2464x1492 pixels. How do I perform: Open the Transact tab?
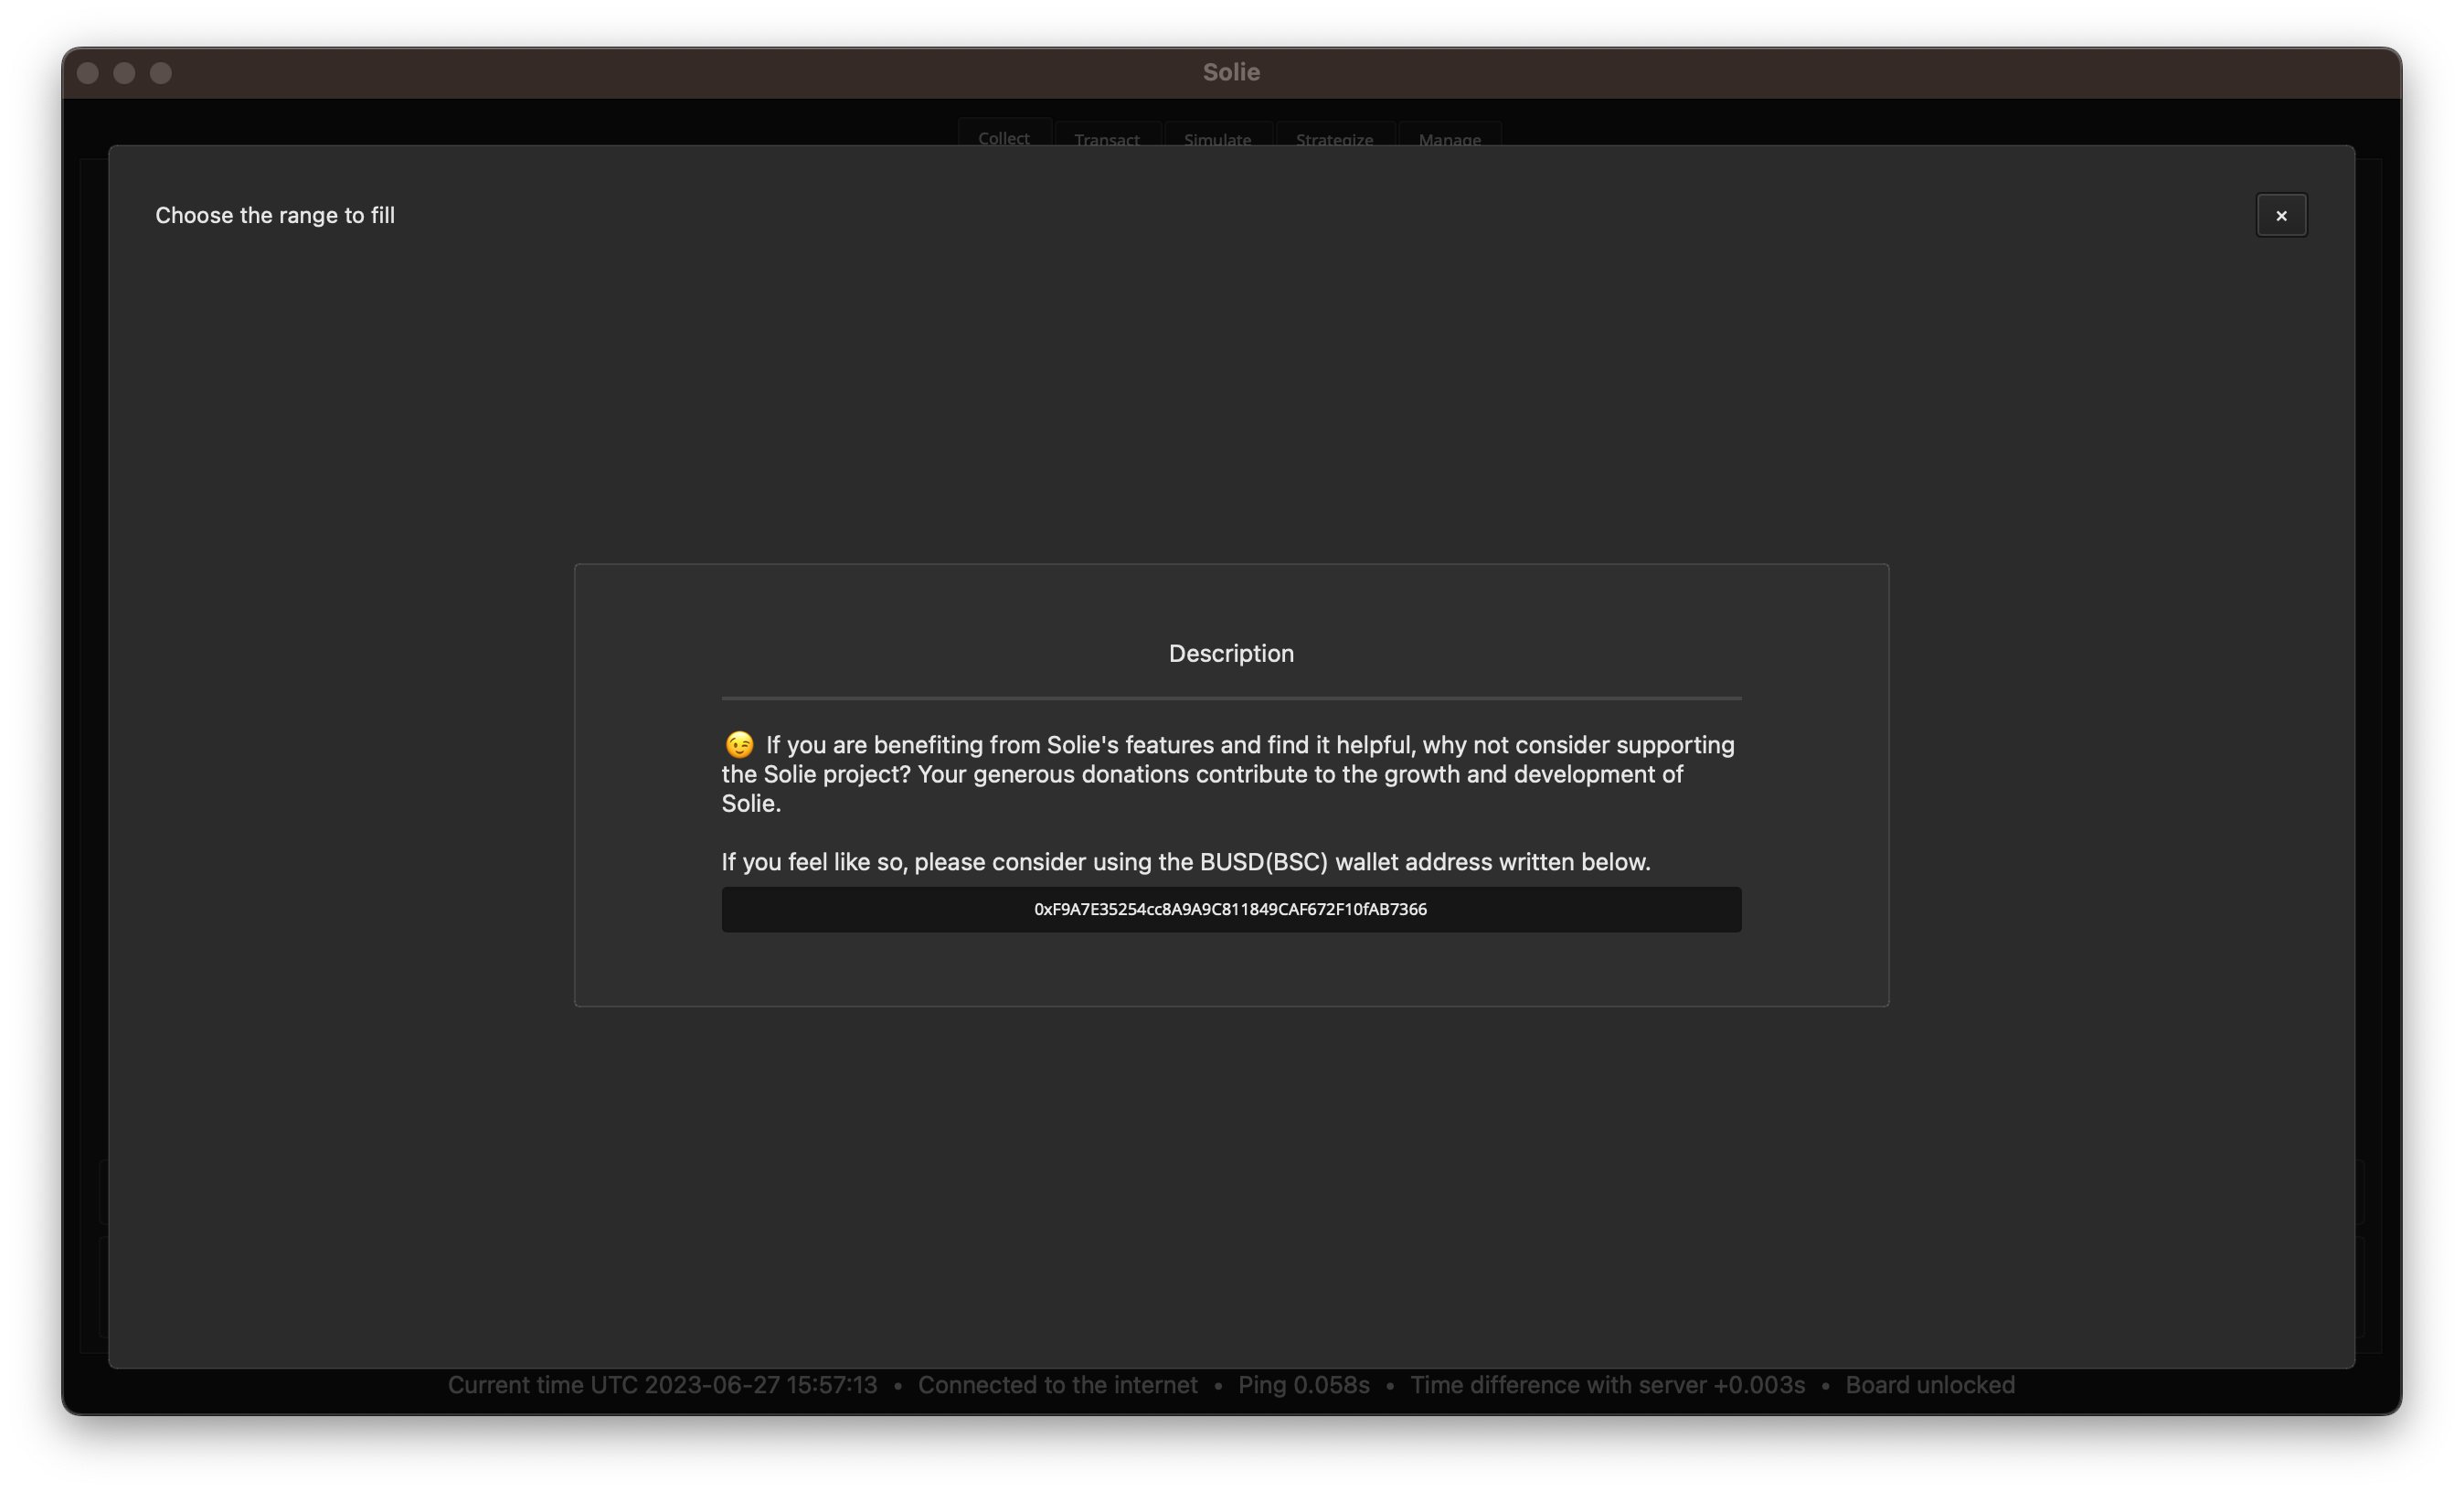[x=1106, y=138]
